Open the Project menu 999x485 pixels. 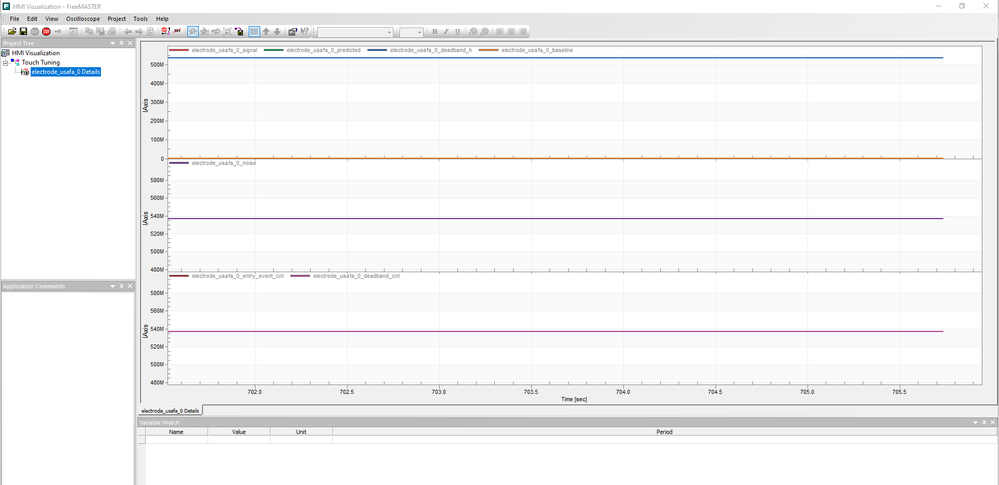(117, 18)
